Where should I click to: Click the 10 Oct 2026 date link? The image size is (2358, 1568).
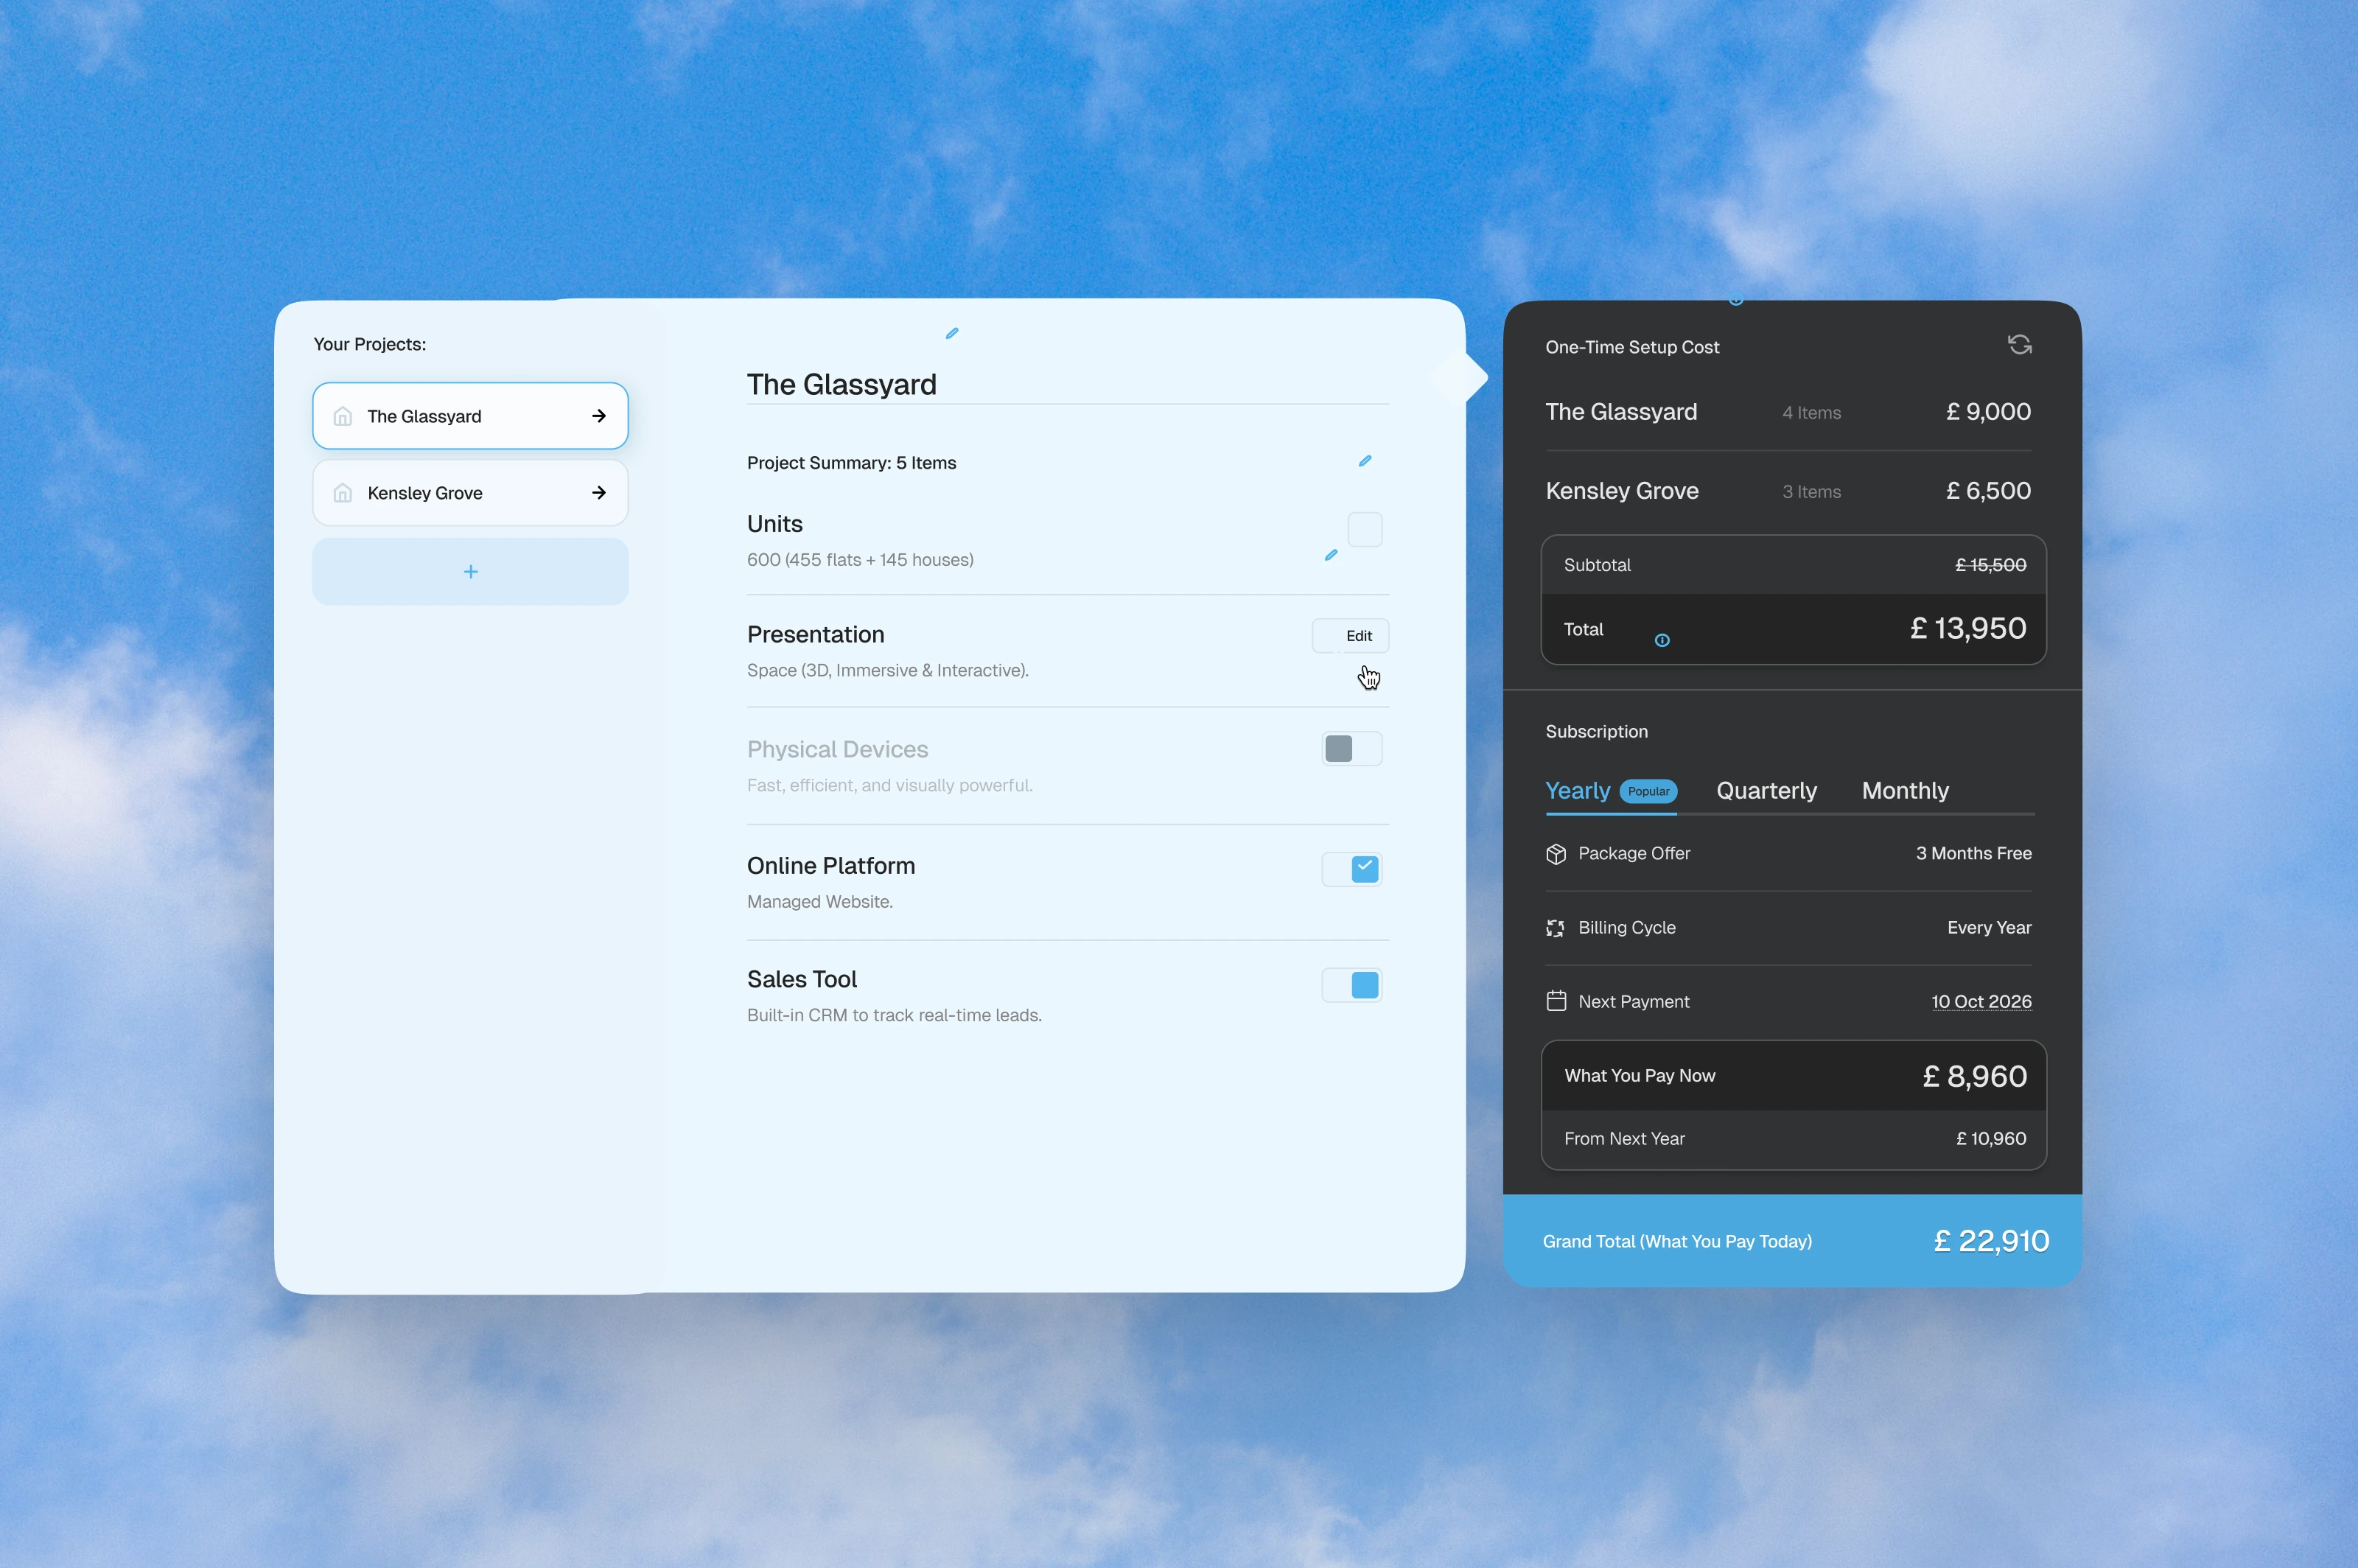point(1981,1002)
